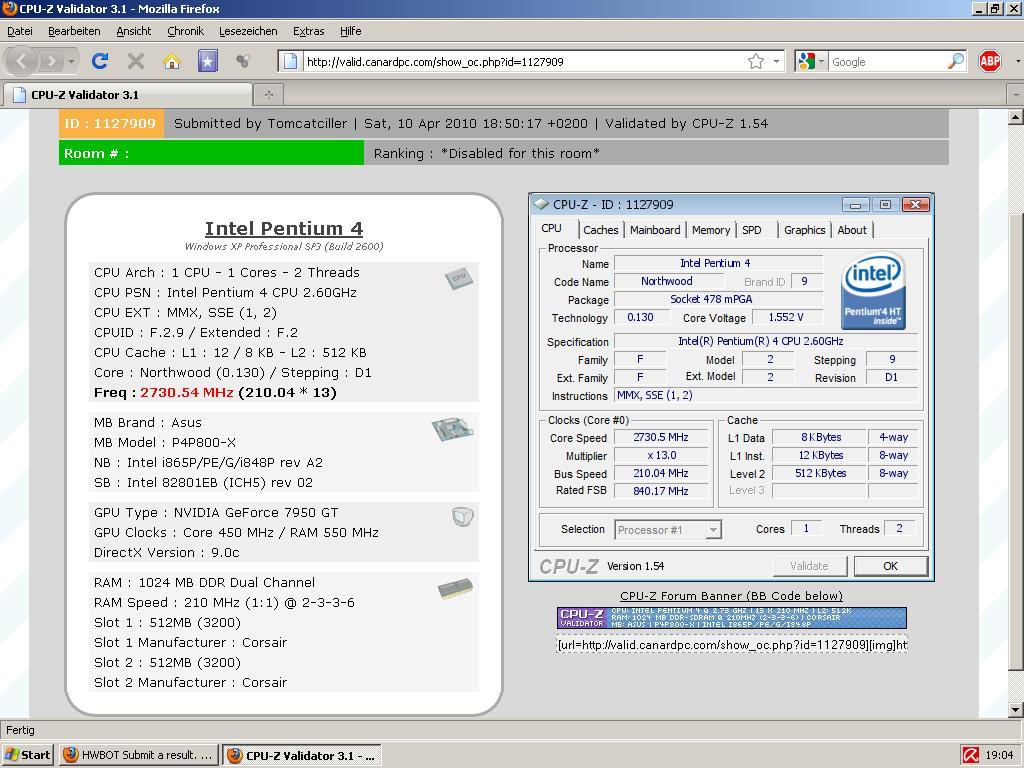
Task: Click the page icon in URL bar
Action: coord(291,61)
